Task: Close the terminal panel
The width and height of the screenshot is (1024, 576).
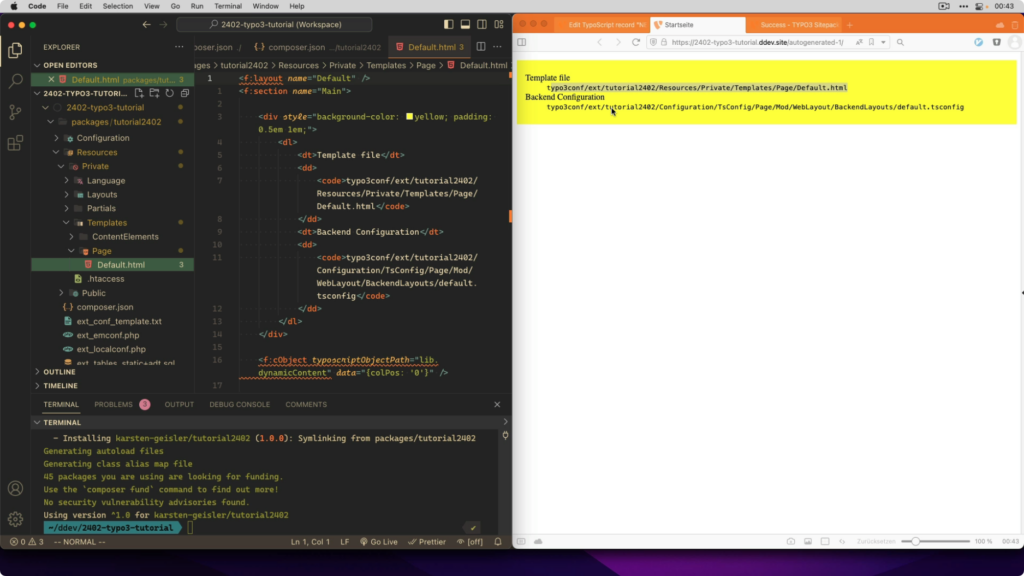Action: click(x=497, y=404)
